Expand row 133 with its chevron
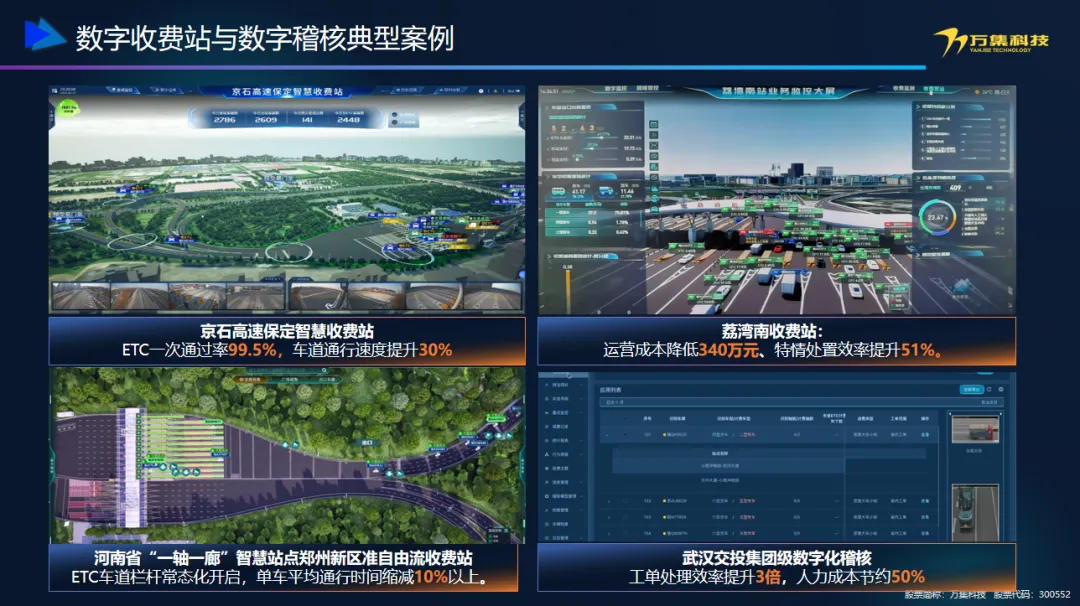 pos(608,517)
